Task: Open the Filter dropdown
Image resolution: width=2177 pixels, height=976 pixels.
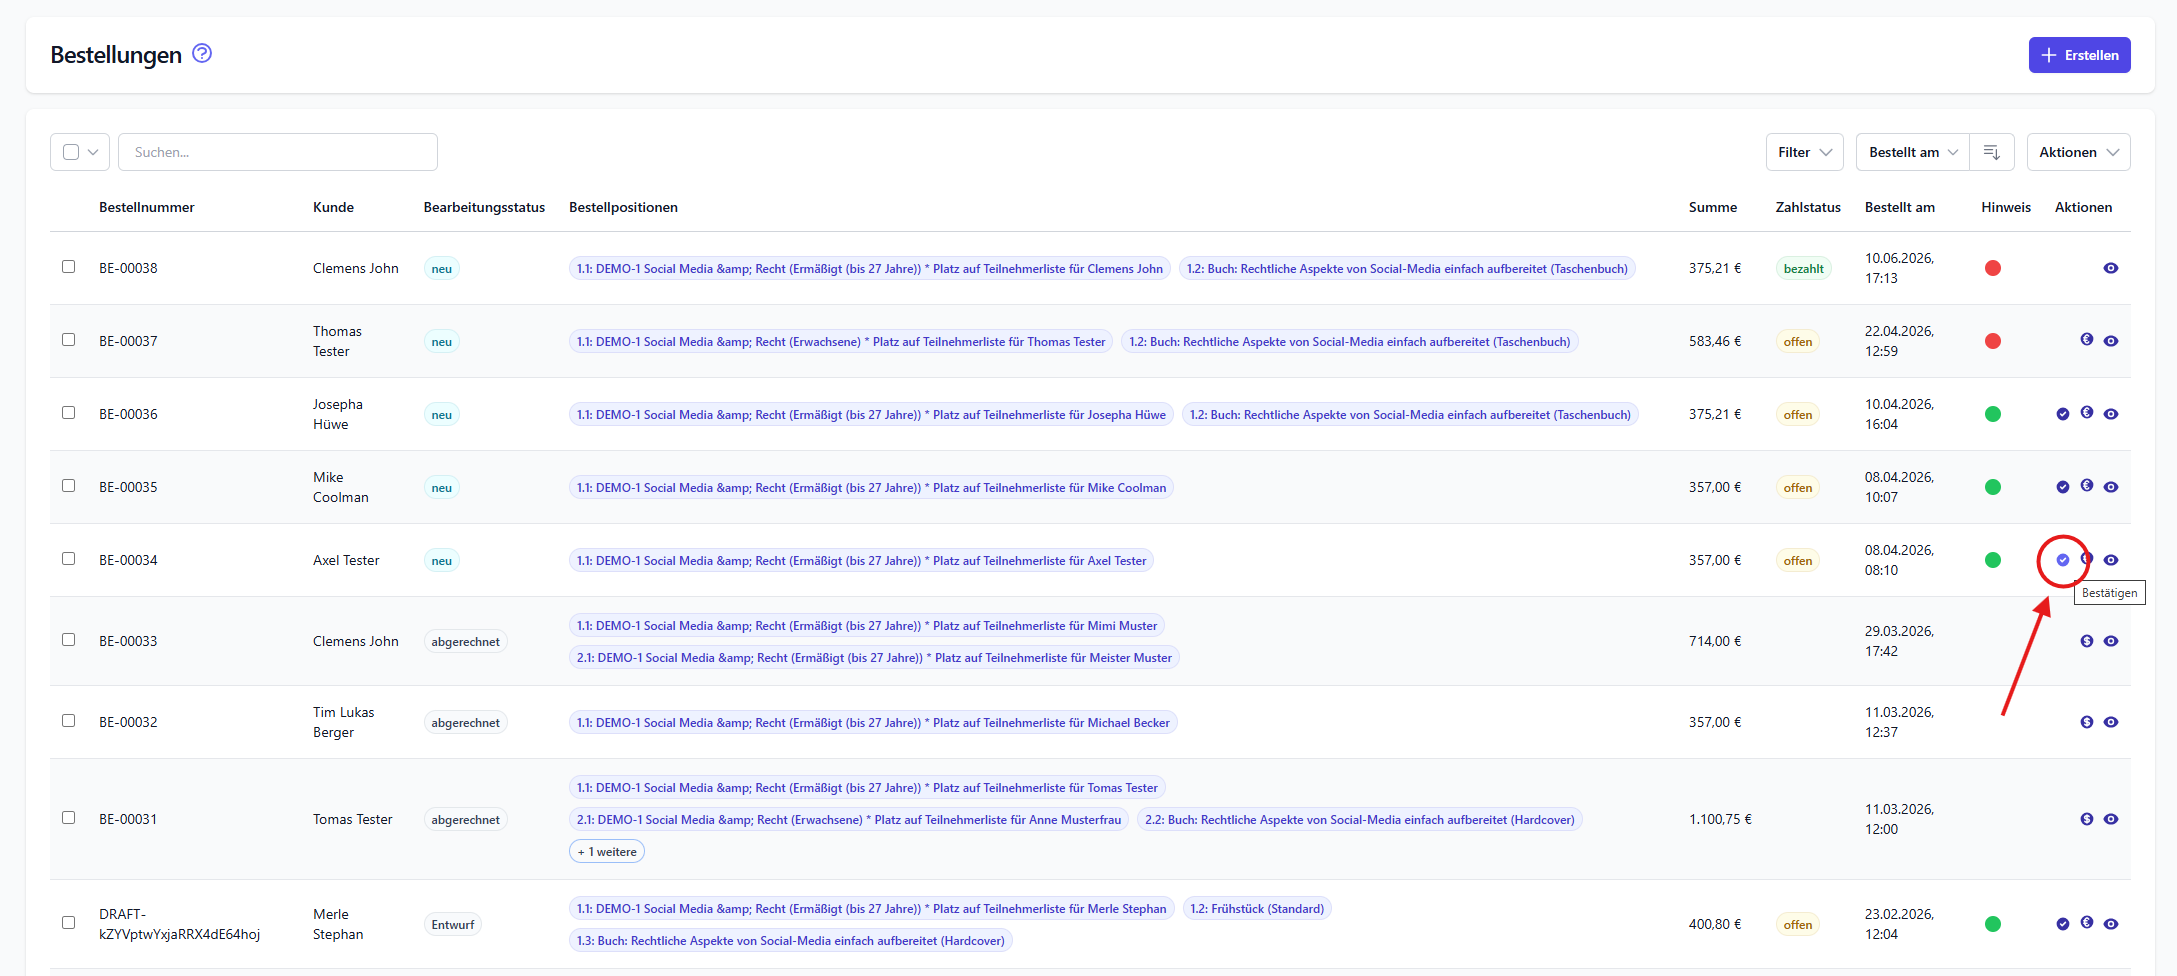Action: click(x=1805, y=152)
